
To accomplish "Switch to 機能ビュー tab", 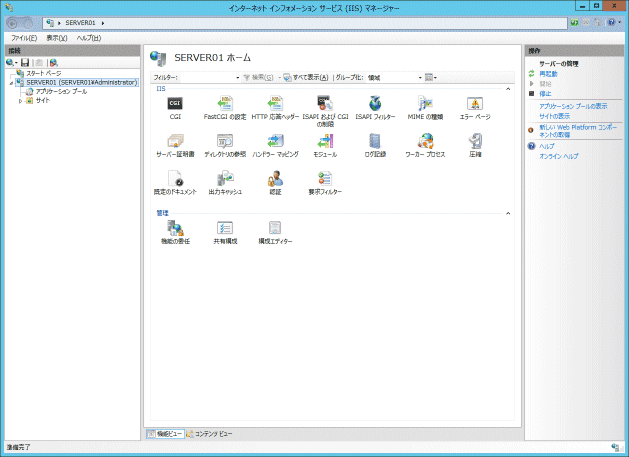I will (165, 434).
